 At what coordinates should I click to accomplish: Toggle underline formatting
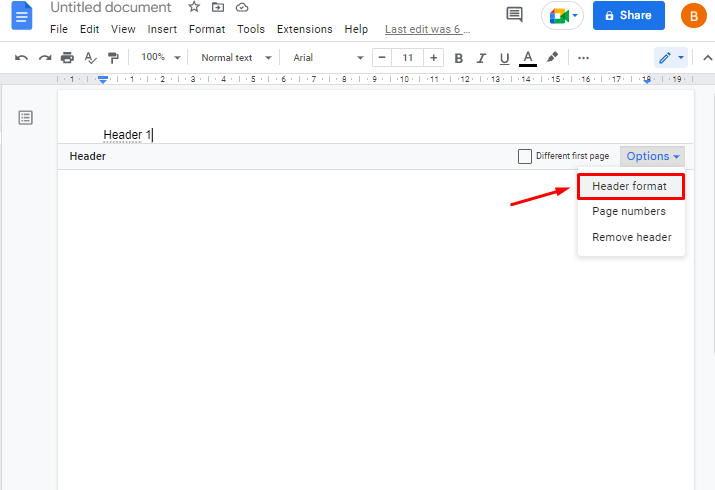click(x=504, y=58)
